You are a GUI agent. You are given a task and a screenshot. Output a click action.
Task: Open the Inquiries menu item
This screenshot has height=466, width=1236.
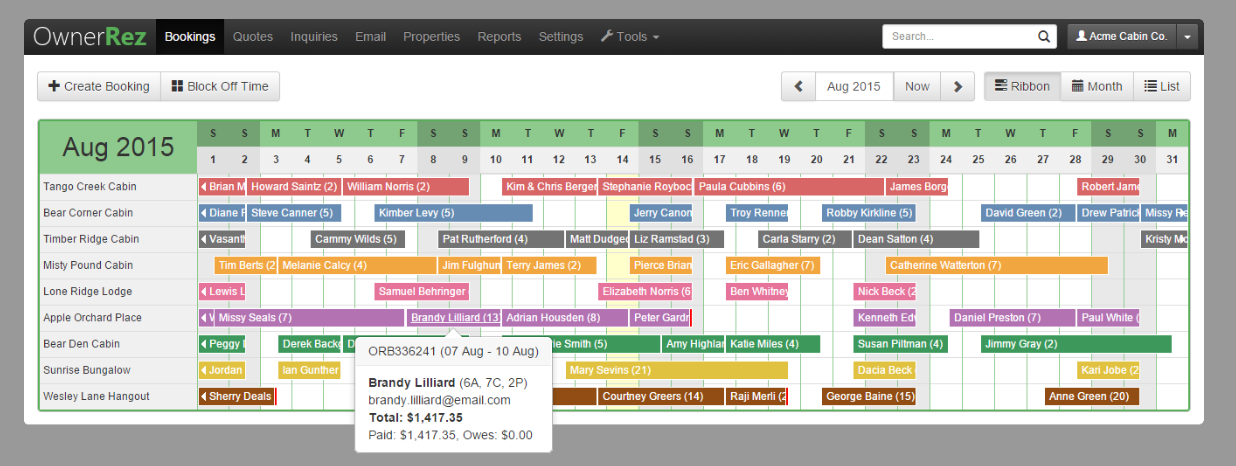click(314, 37)
